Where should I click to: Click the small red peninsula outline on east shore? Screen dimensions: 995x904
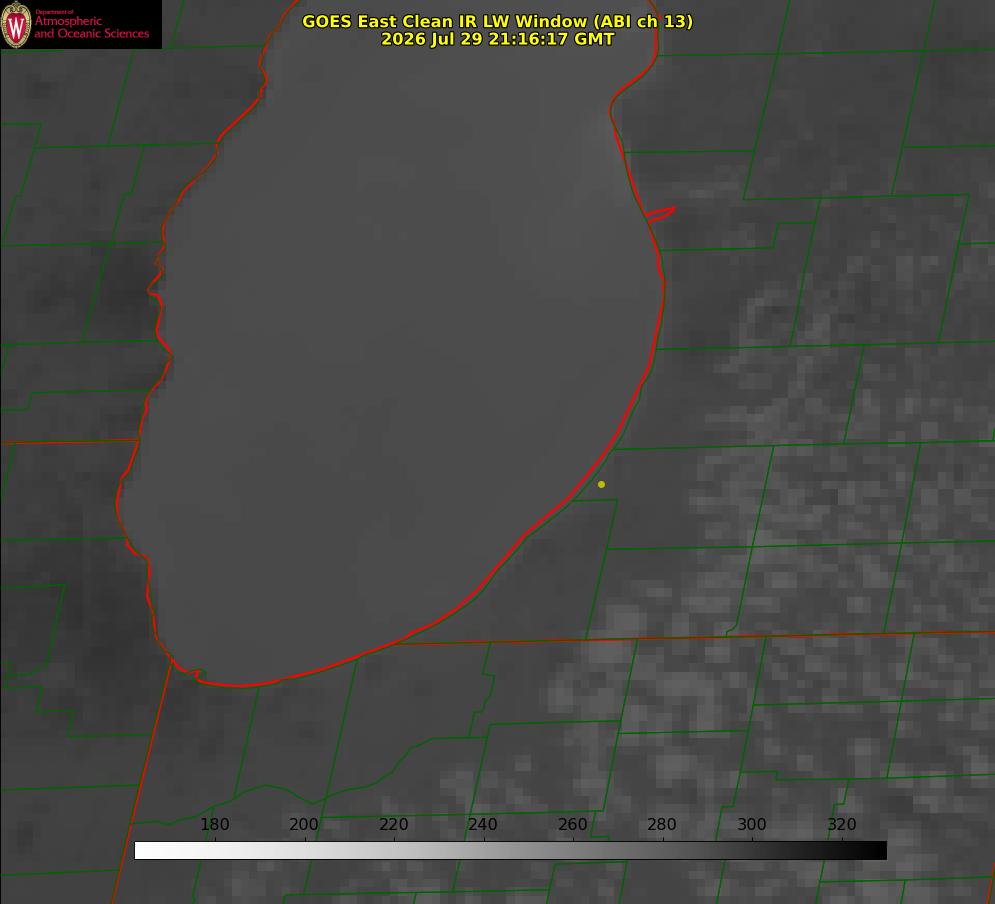coord(660,213)
